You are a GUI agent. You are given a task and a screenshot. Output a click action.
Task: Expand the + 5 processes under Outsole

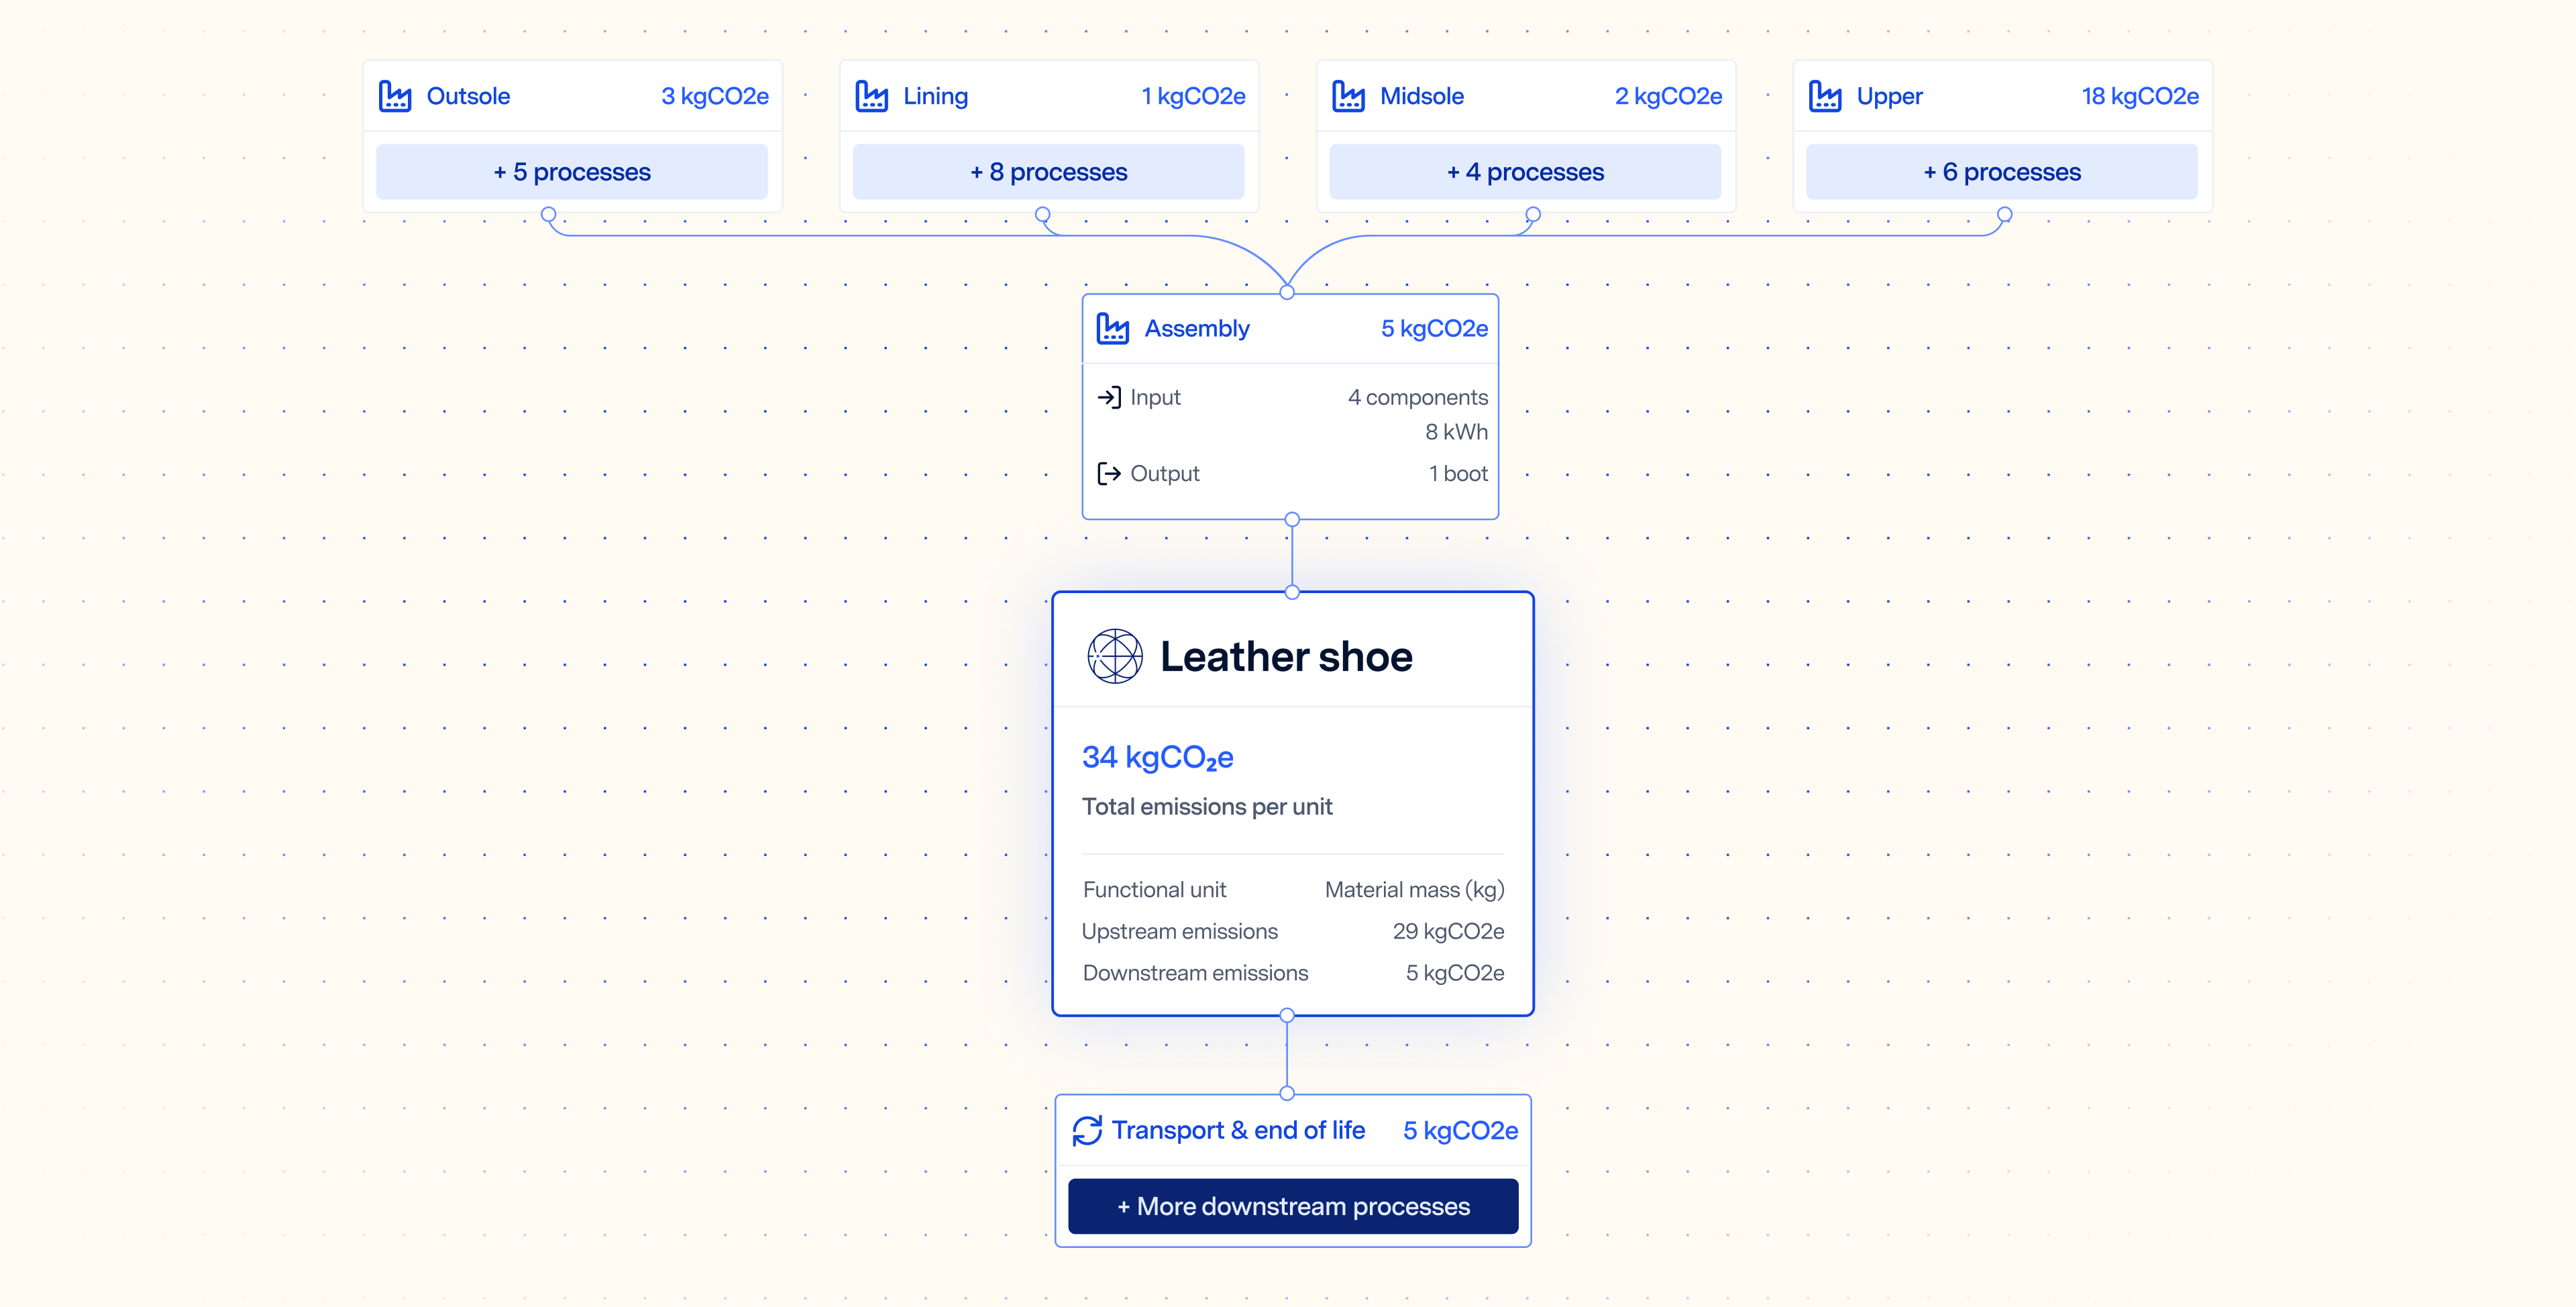pyautogui.click(x=571, y=172)
